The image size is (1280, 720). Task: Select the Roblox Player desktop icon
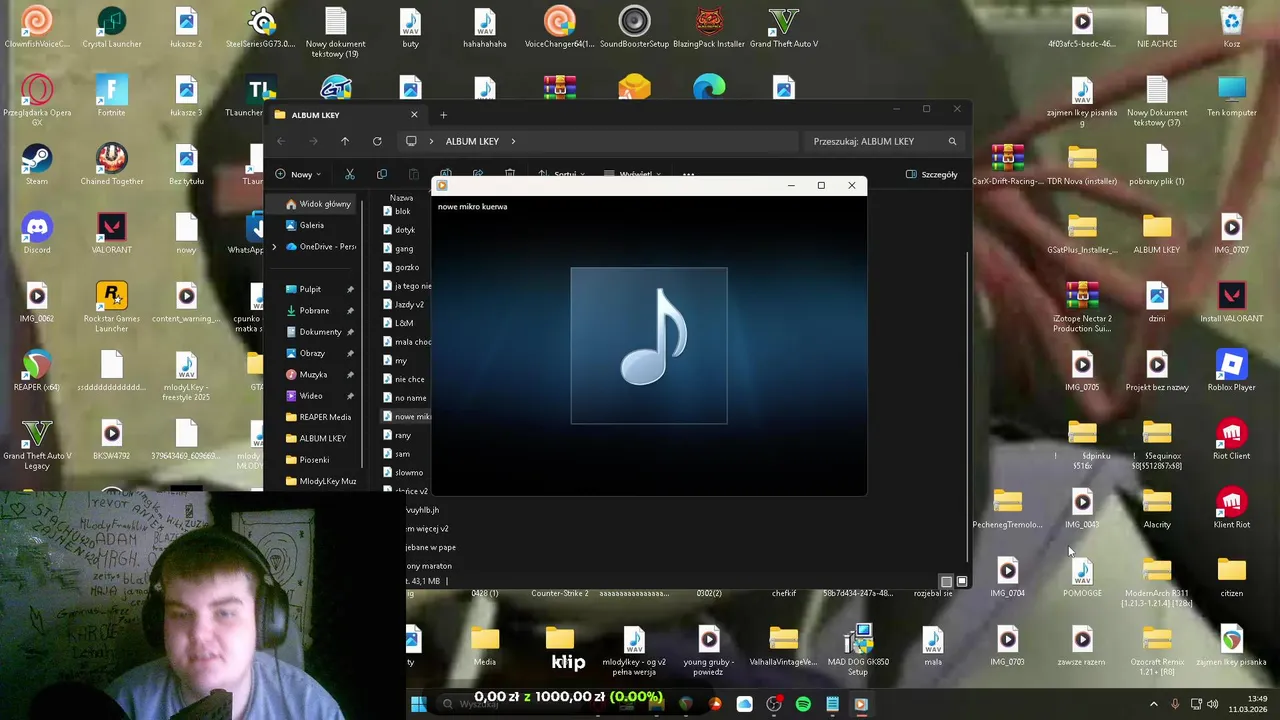click(1231, 371)
